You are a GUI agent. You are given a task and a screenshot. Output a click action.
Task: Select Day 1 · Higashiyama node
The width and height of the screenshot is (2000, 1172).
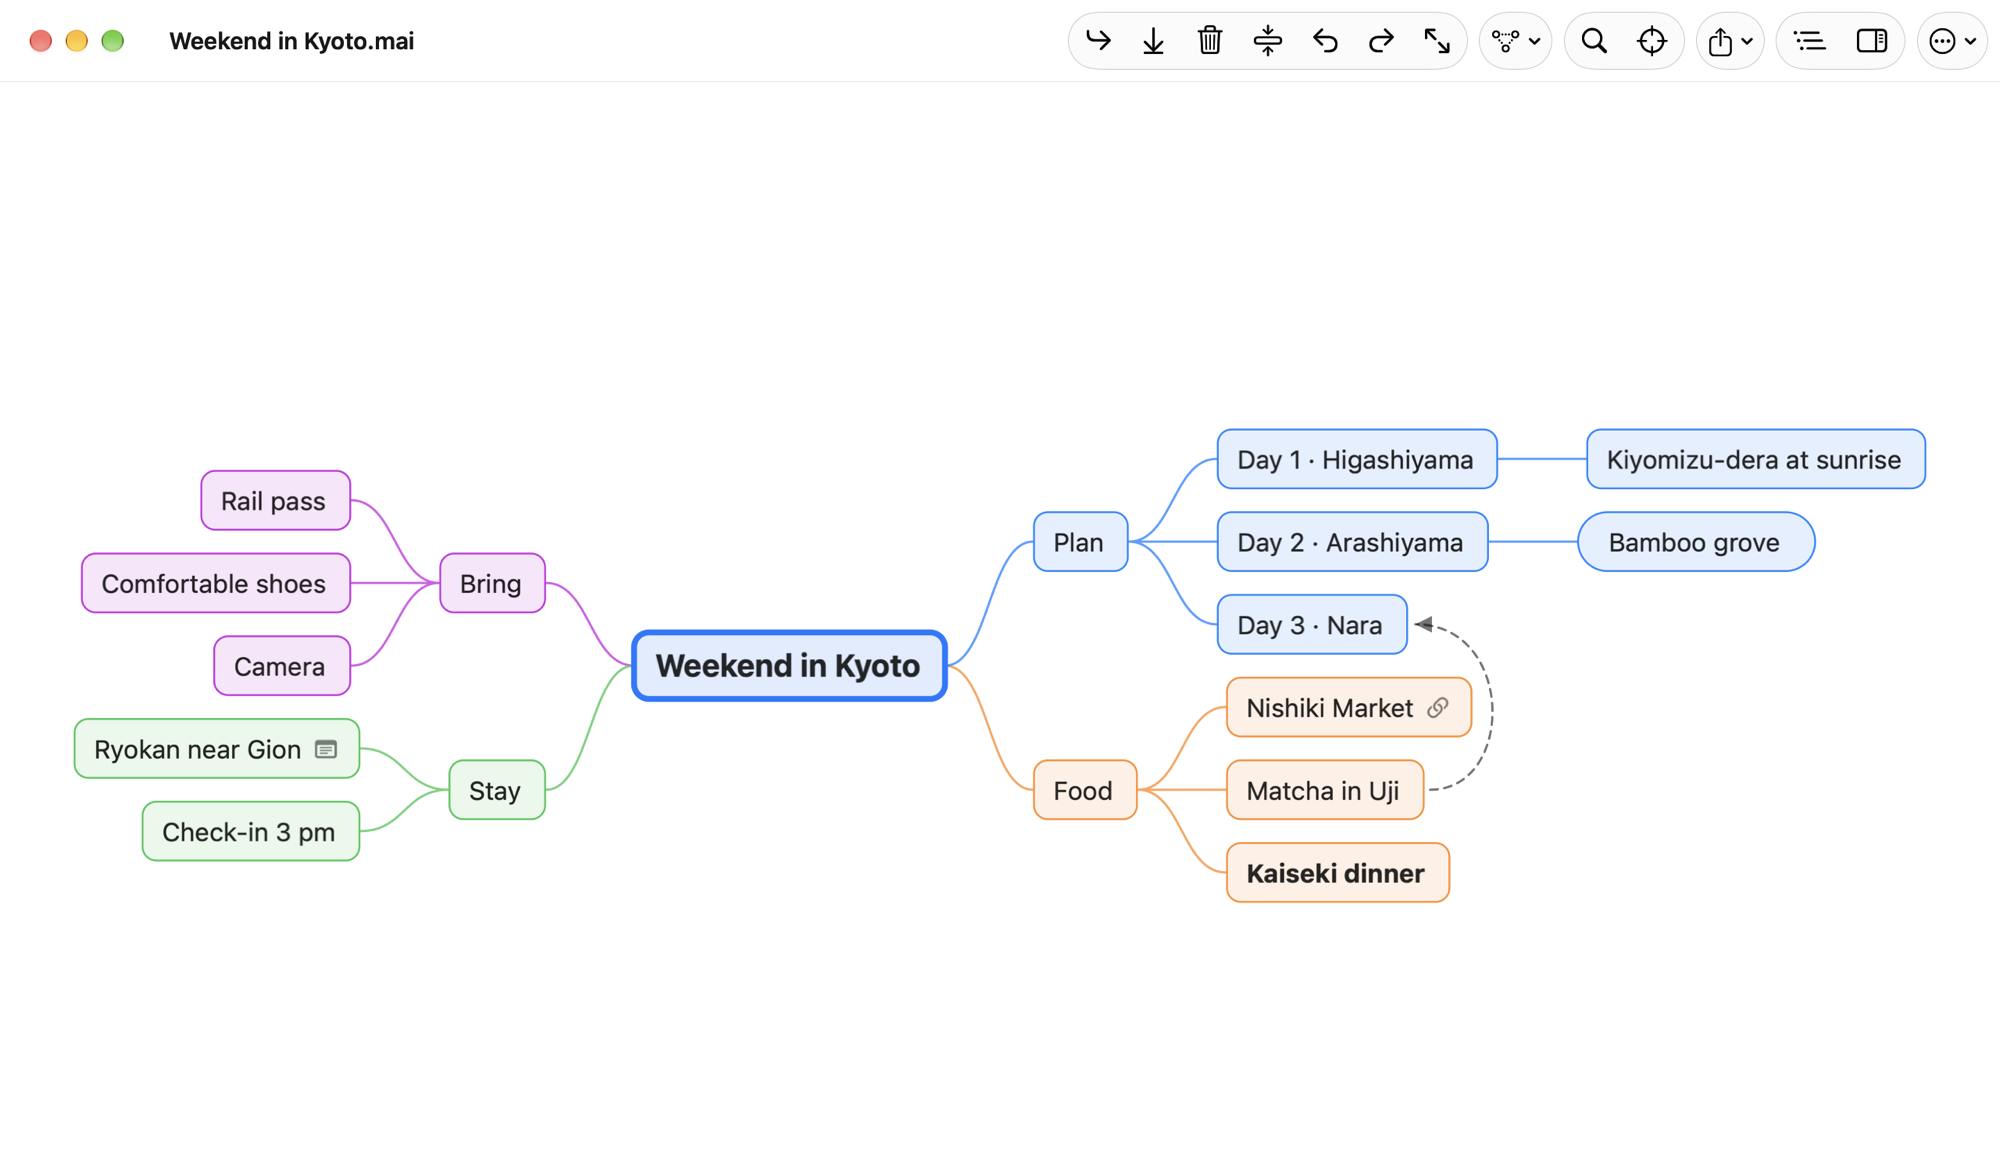(x=1357, y=459)
